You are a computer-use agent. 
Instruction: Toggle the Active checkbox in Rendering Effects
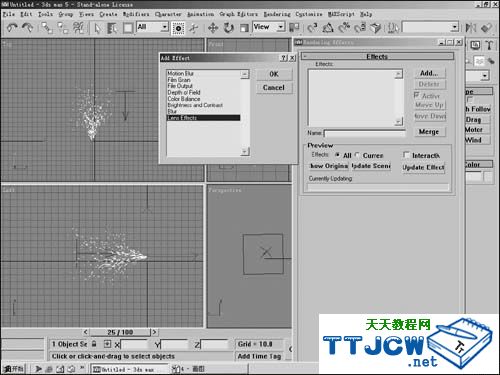[417, 96]
